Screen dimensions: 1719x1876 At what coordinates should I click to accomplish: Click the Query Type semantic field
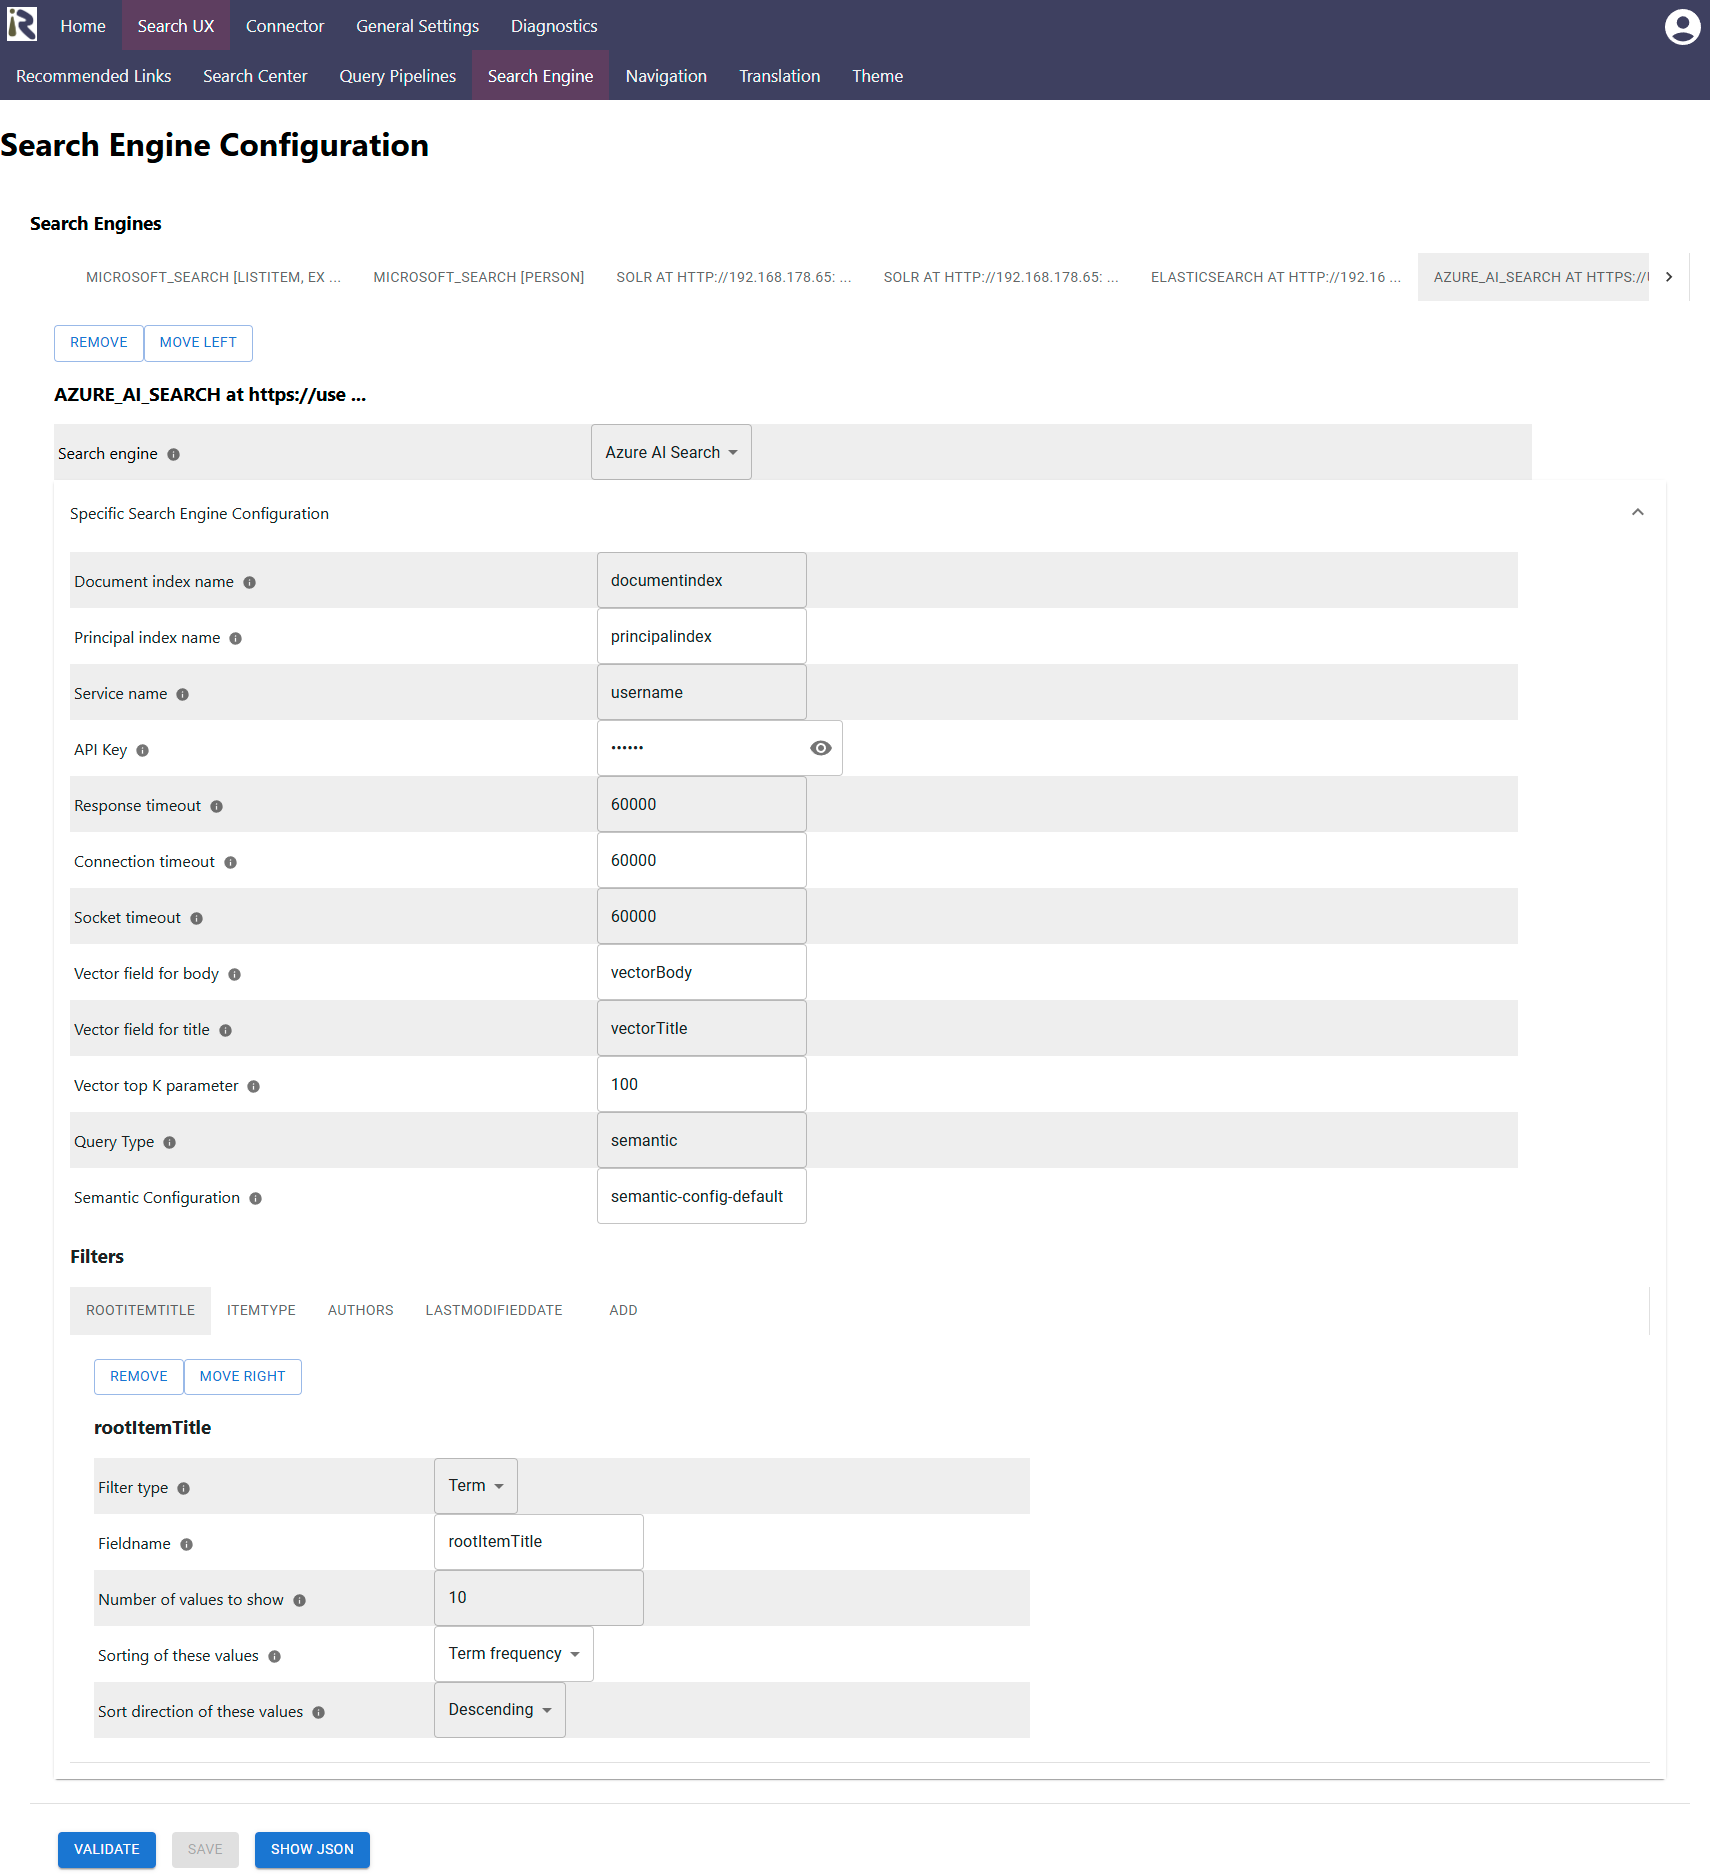point(702,1140)
